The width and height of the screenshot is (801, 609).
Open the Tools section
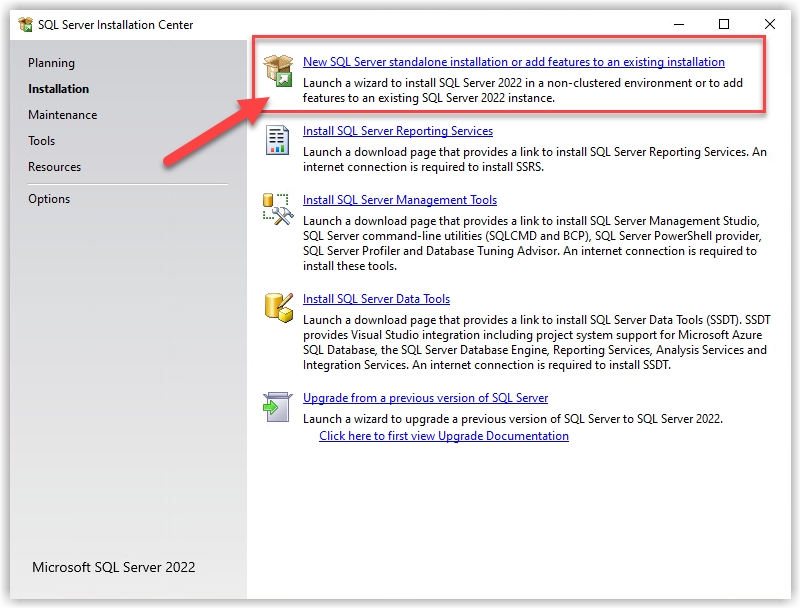[x=41, y=141]
